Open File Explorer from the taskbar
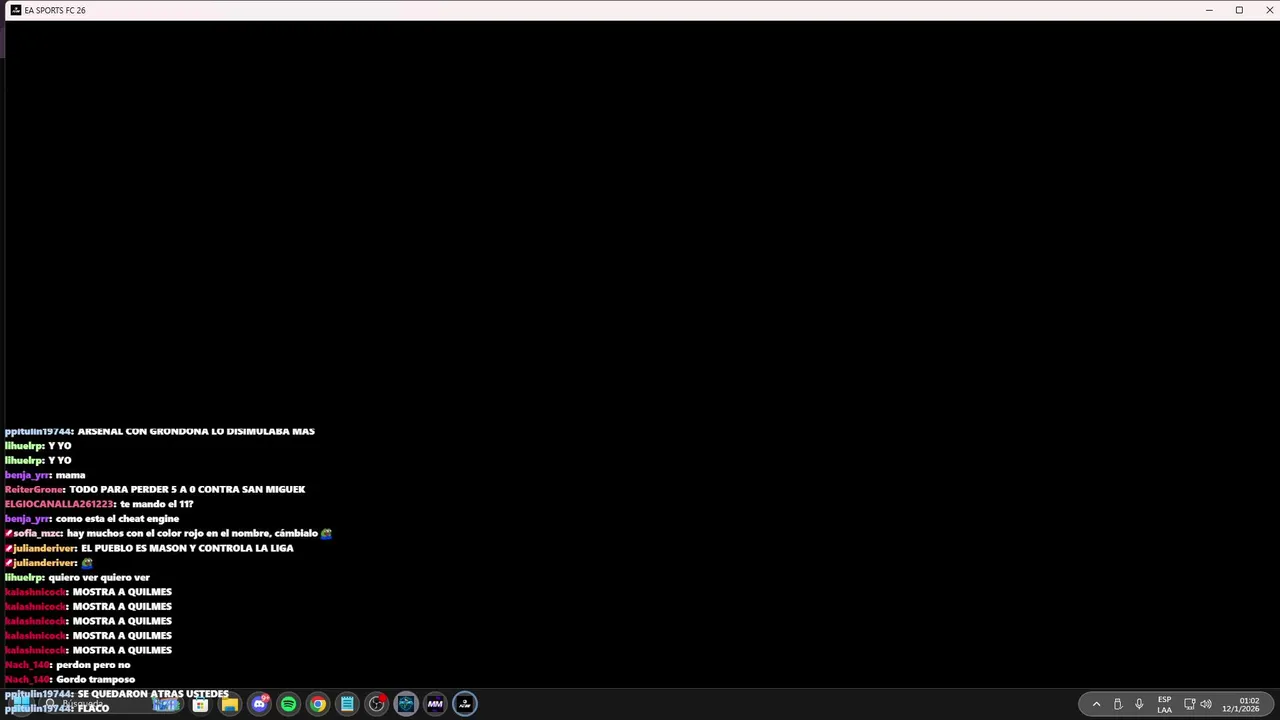1280x720 pixels. click(229, 704)
